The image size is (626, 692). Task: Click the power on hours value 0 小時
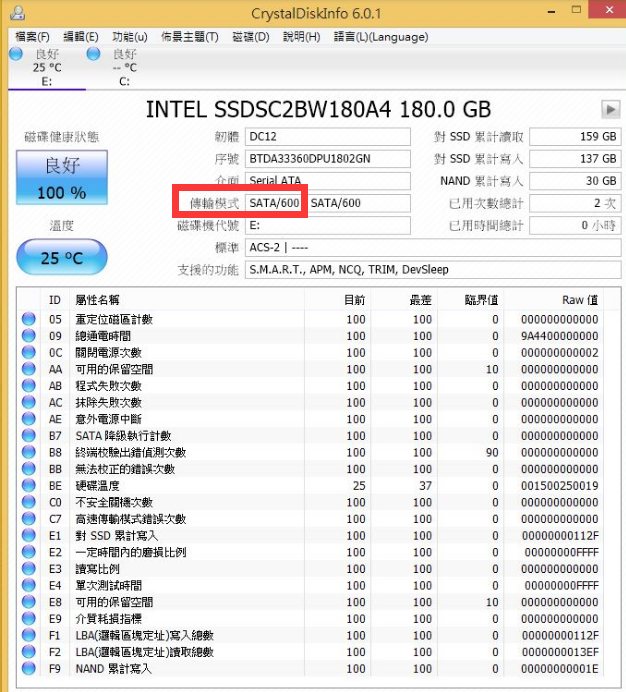[x=575, y=226]
